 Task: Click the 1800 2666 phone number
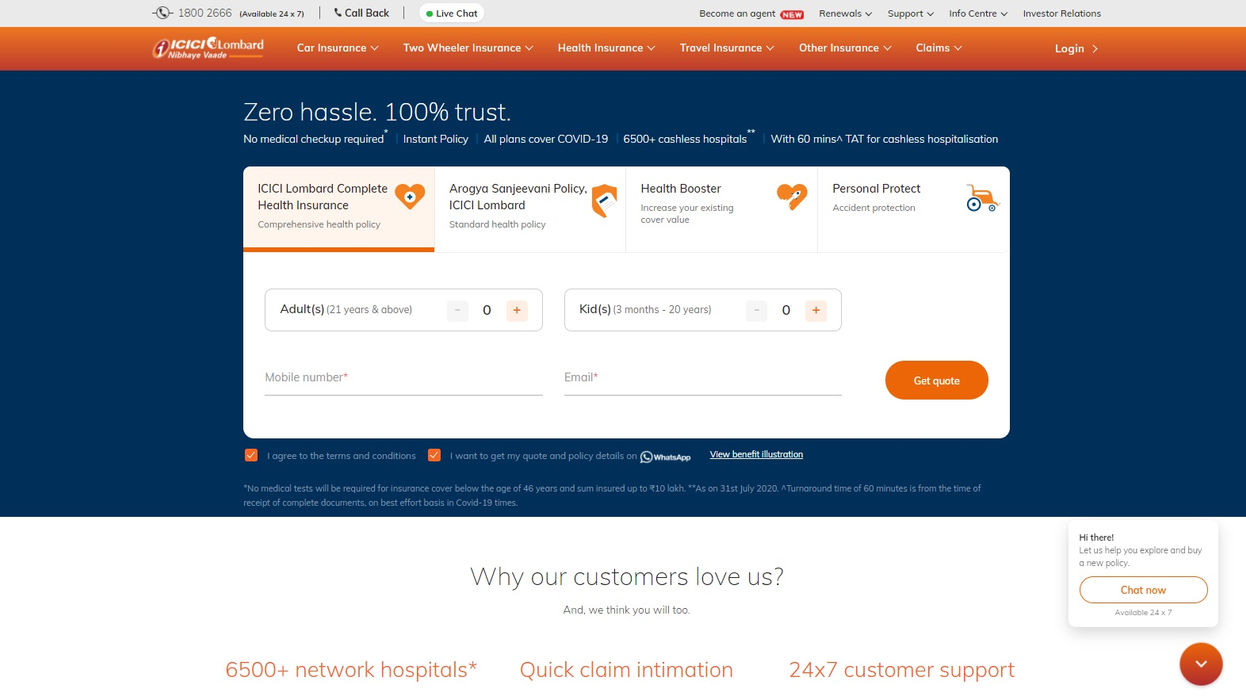205,13
